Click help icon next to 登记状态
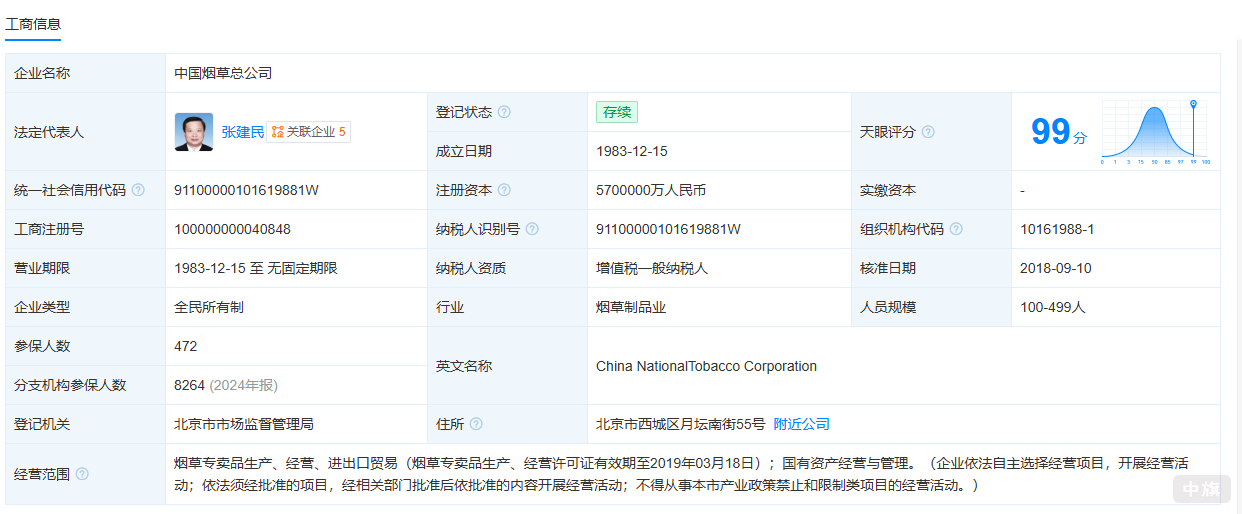The height and width of the screenshot is (514, 1242). point(504,112)
